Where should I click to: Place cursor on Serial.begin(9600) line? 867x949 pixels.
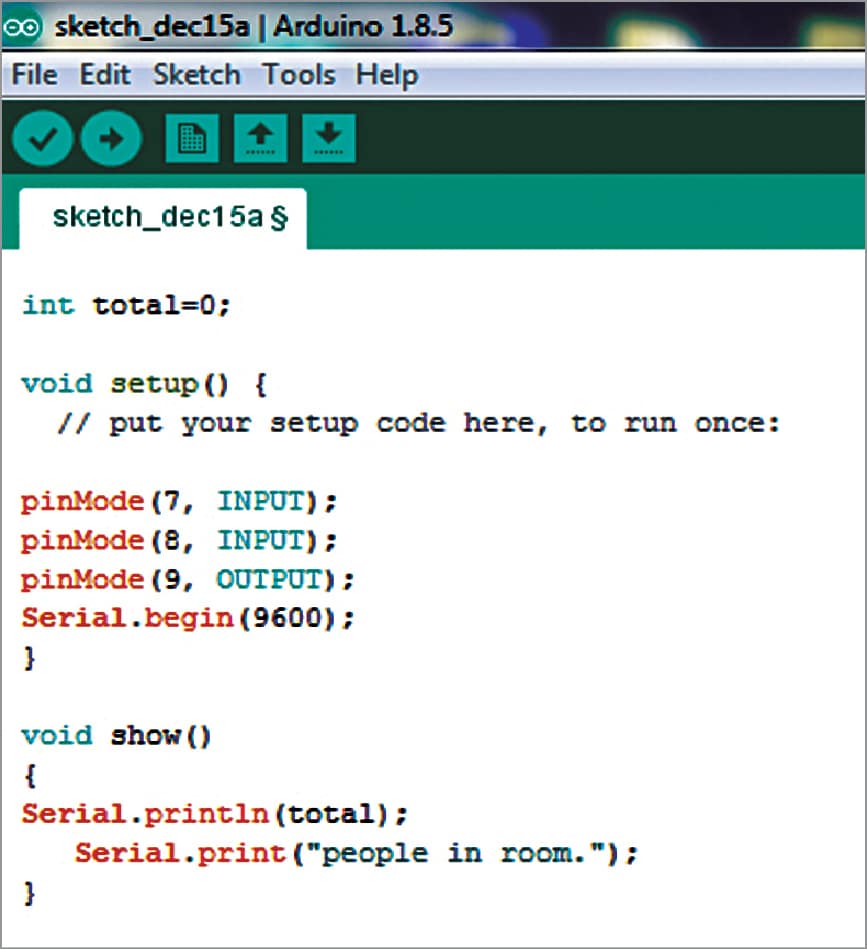[x=188, y=618]
